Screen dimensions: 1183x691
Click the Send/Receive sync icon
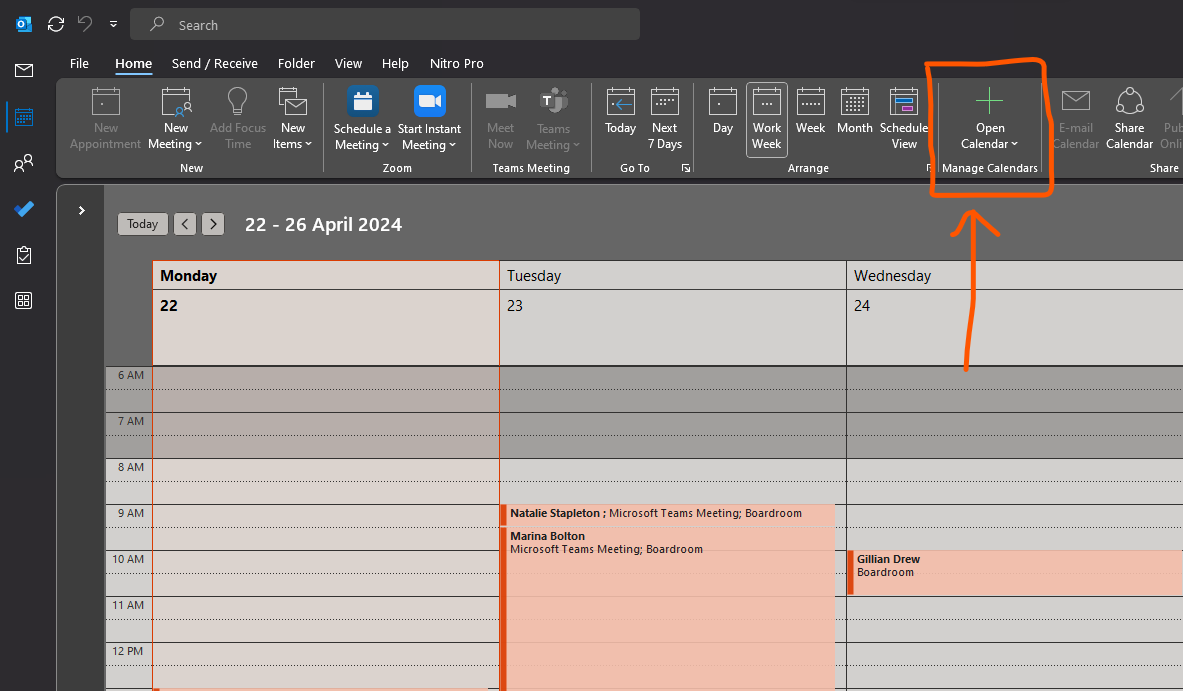(x=56, y=24)
